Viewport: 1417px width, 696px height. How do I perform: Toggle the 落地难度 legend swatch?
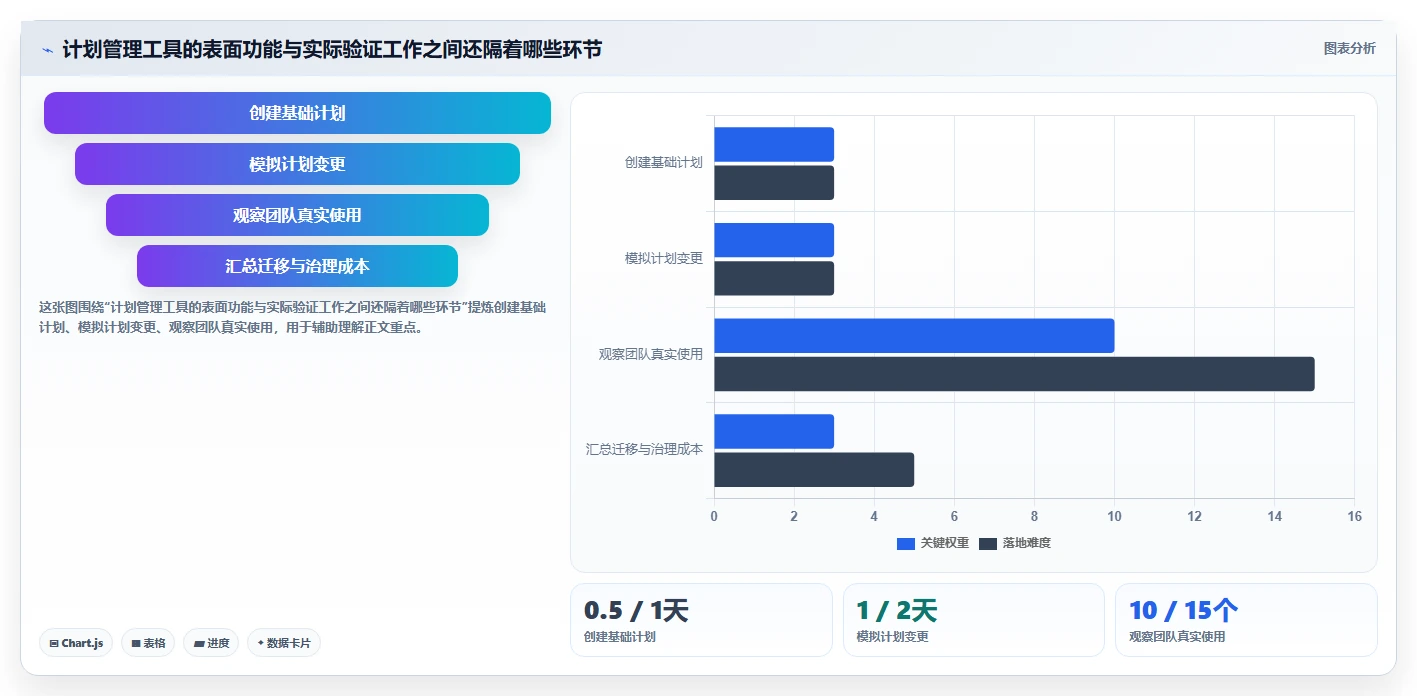click(988, 543)
